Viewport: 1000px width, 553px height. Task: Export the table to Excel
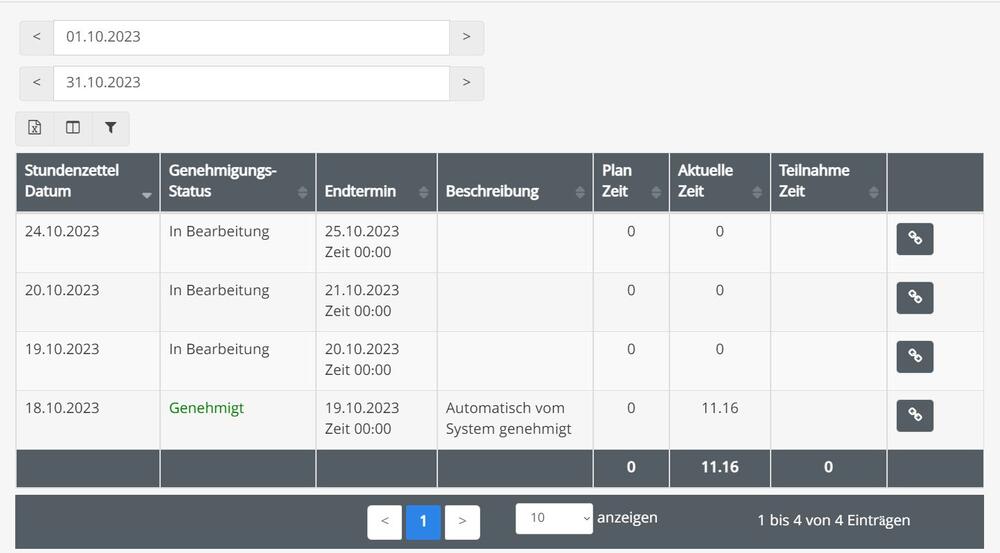pyautogui.click(x=35, y=128)
